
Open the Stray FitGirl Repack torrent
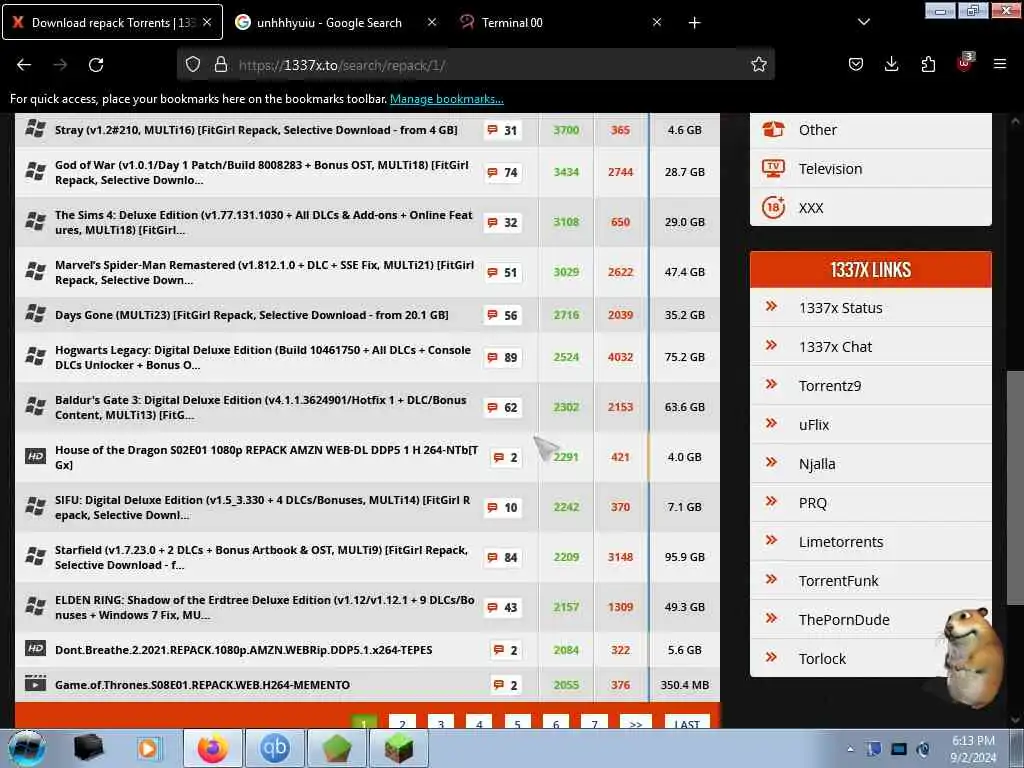[256, 130]
